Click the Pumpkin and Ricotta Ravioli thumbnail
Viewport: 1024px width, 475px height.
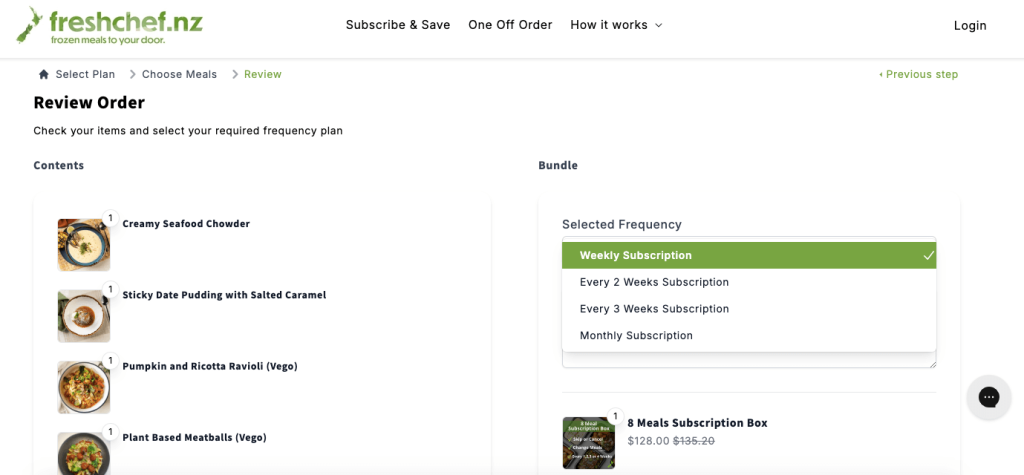click(x=84, y=387)
